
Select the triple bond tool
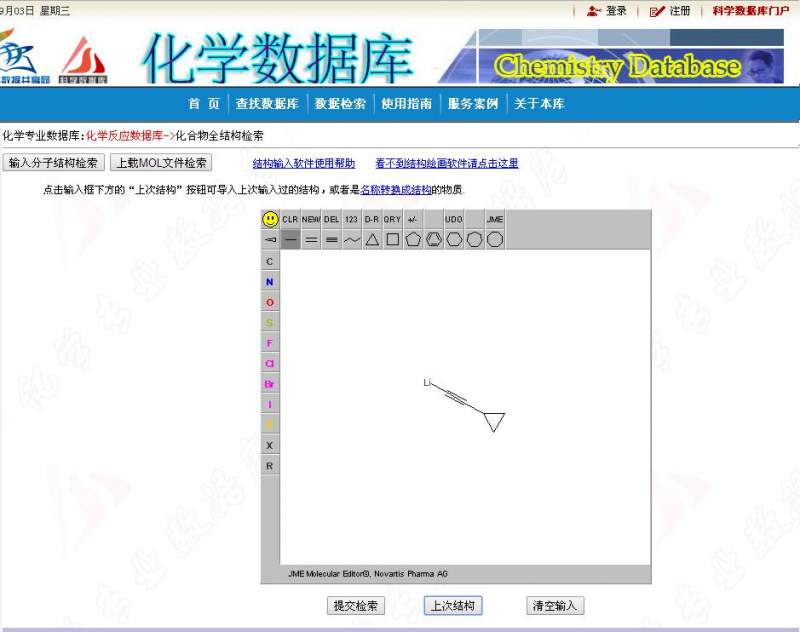331,239
